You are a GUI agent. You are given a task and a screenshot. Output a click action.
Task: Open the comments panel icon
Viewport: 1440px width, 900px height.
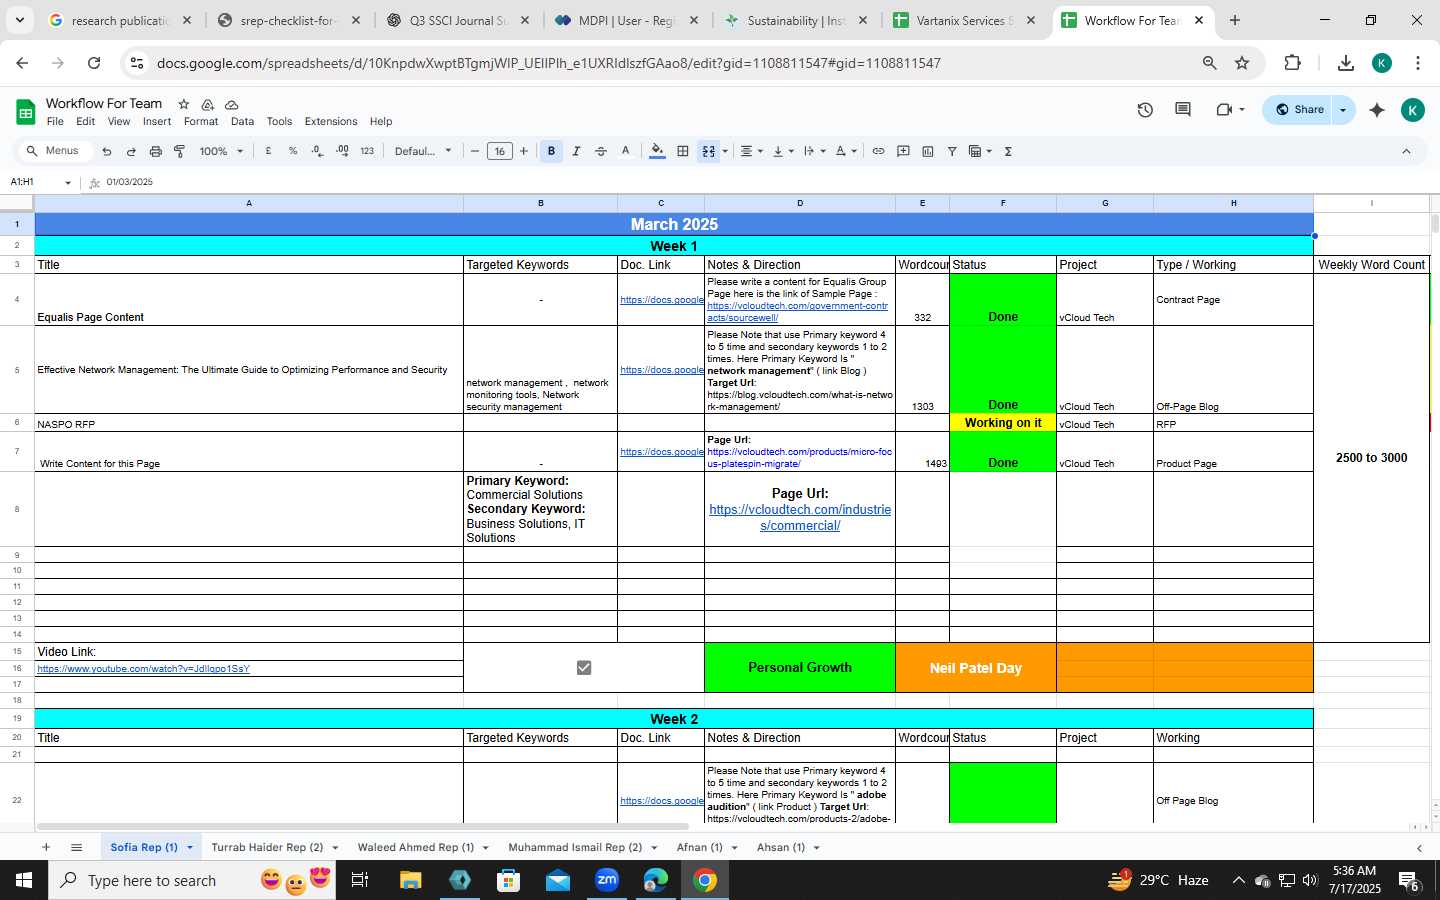(x=1183, y=110)
